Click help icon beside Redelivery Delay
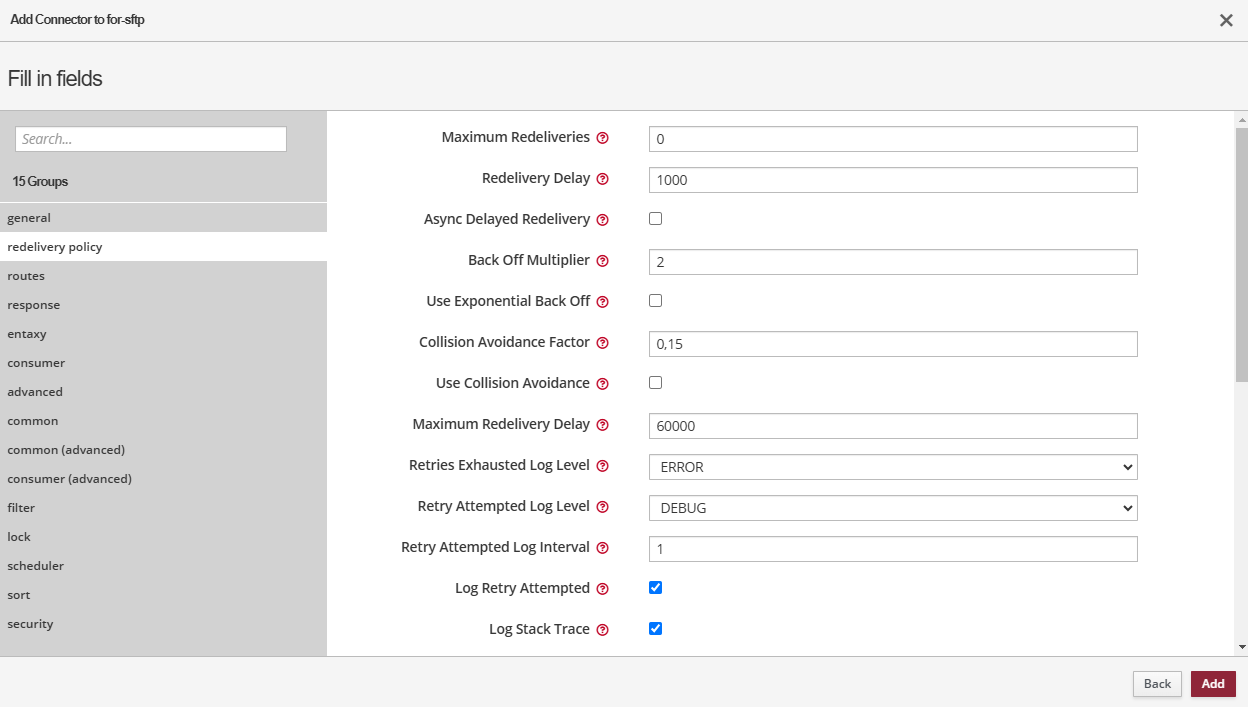The height and width of the screenshot is (707, 1248). [602, 179]
